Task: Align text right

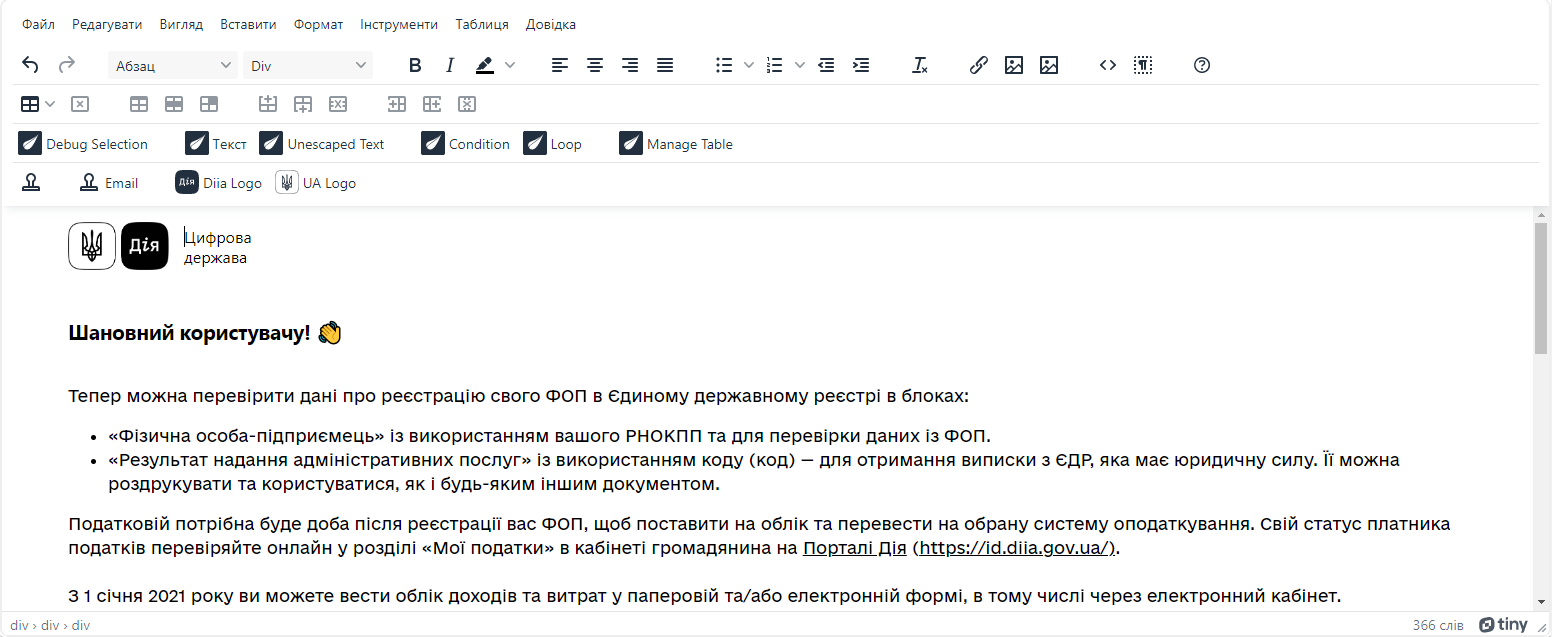Action: click(x=630, y=65)
